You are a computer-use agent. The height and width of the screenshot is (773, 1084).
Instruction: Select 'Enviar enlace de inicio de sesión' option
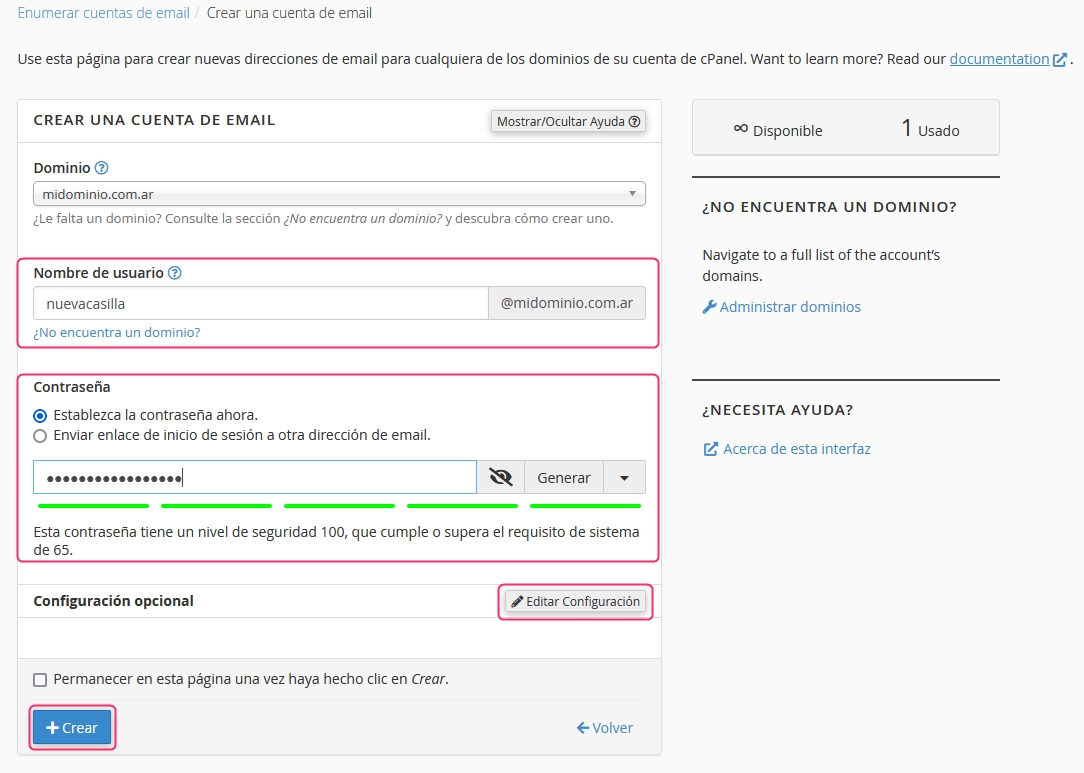pos(40,436)
